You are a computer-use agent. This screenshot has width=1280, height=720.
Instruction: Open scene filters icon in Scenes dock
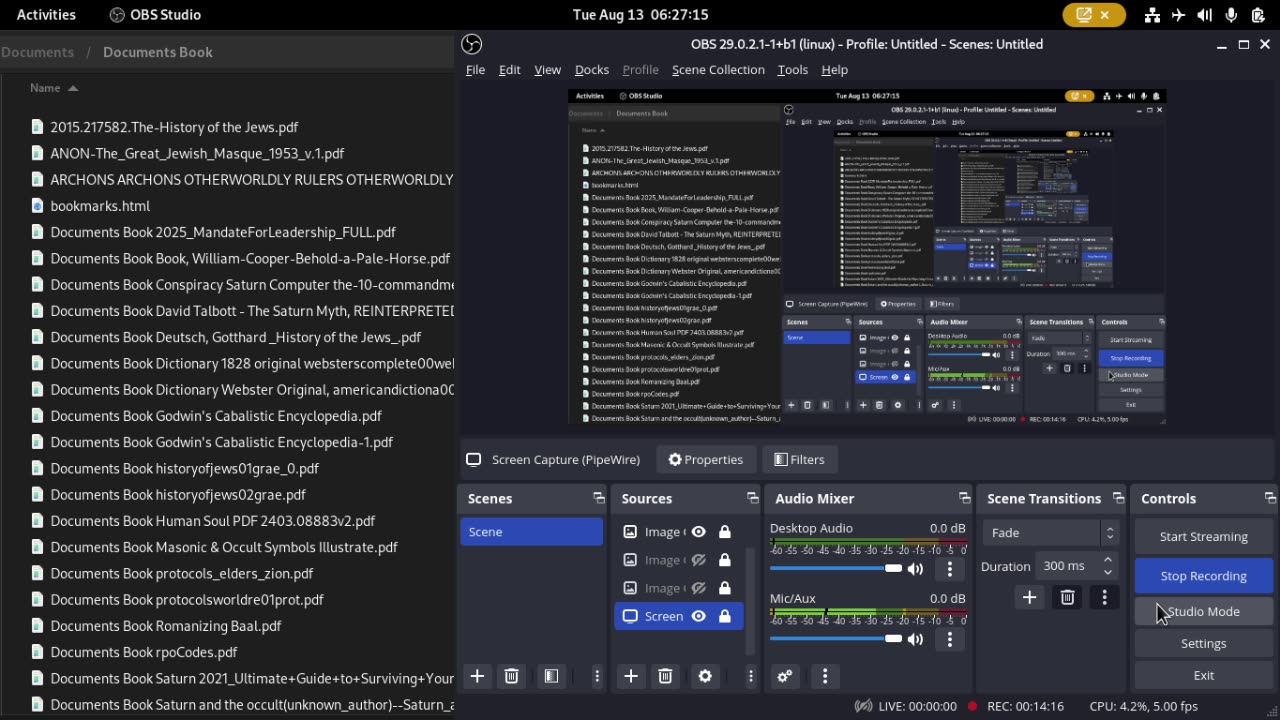[x=551, y=676]
